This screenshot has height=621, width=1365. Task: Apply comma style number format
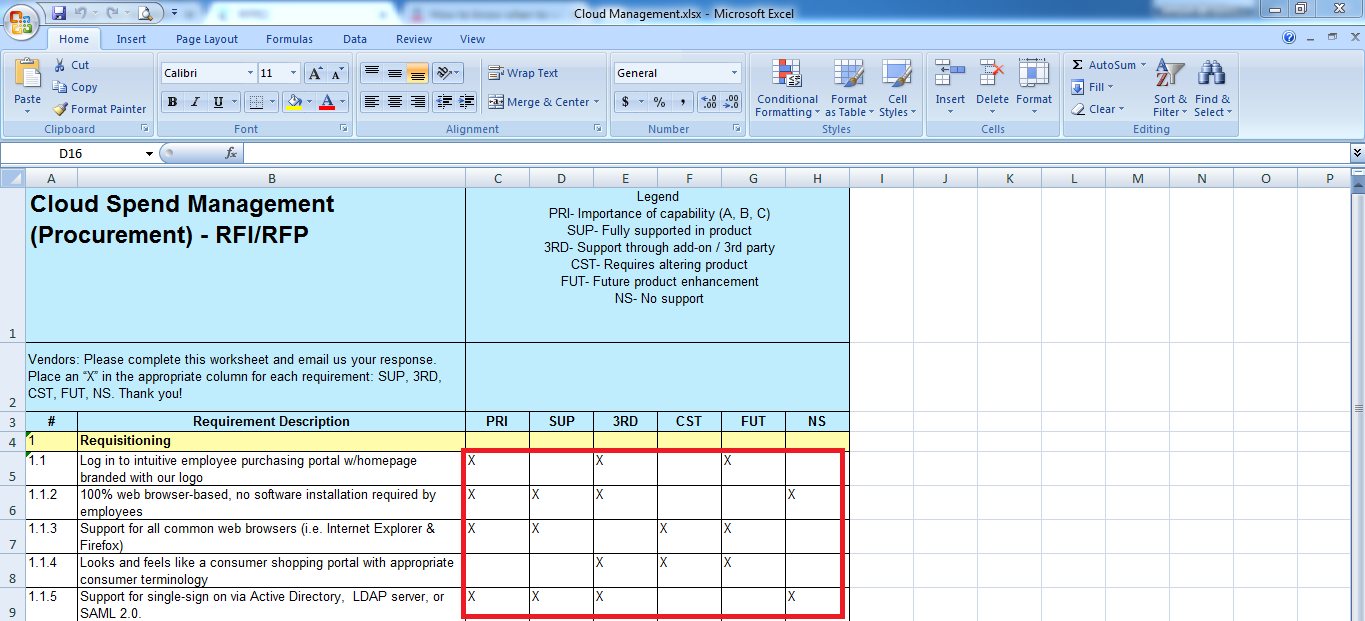682,102
